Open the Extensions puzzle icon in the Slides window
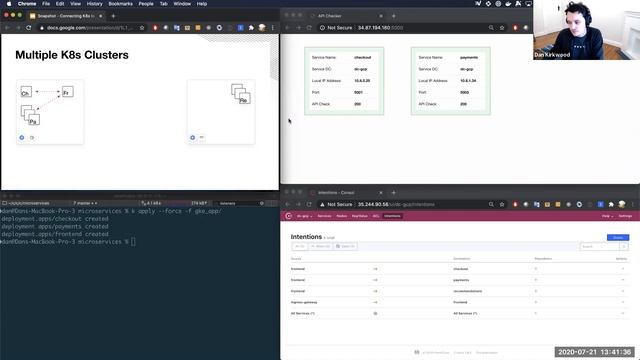Viewport: 640px width, 360px height. pyautogui.click(x=251, y=28)
